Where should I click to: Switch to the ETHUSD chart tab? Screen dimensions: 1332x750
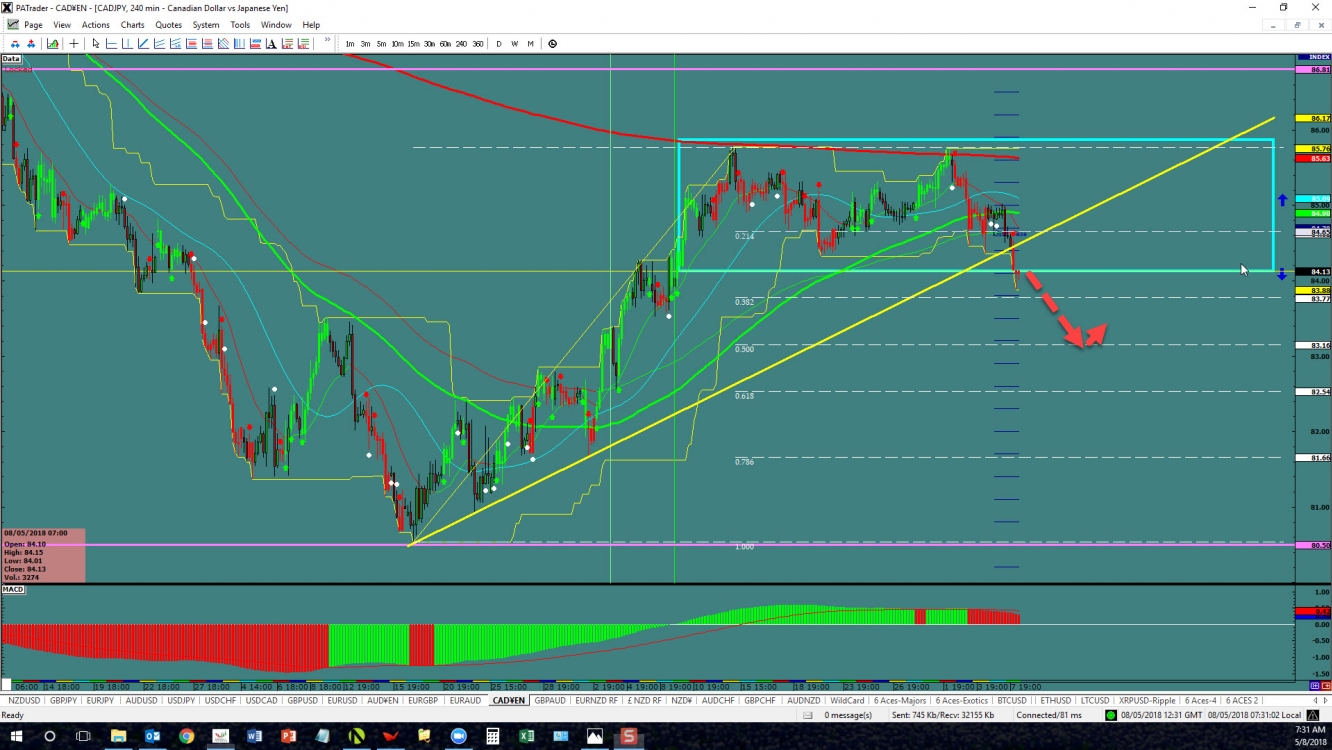(x=1055, y=700)
